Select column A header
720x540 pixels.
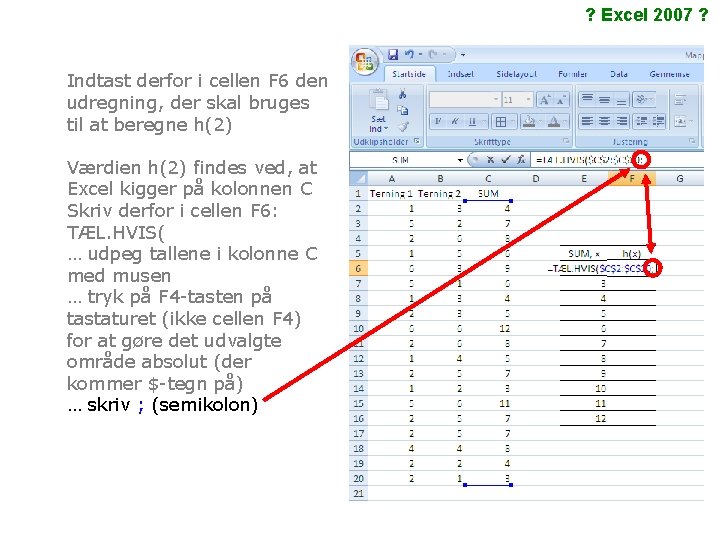[392, 178]
